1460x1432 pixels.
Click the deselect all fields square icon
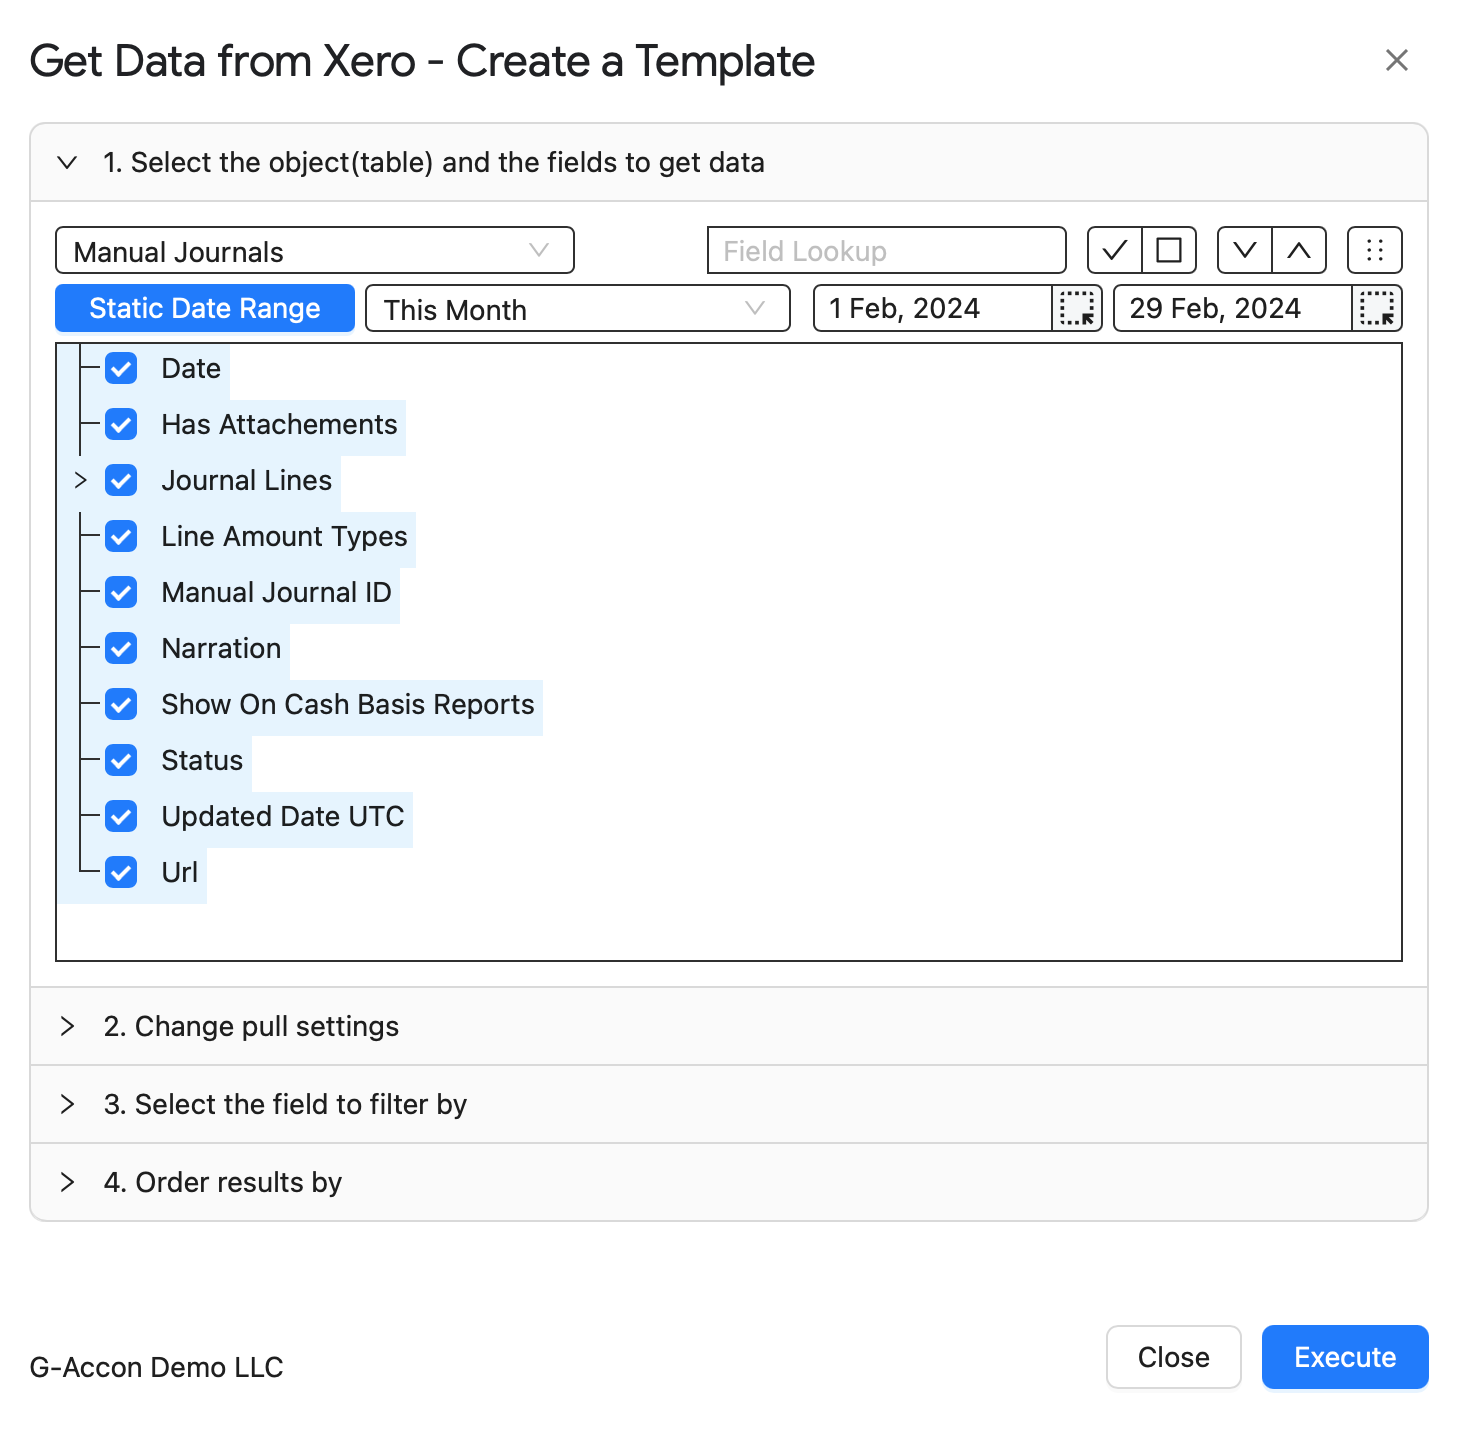pyautogui.click(x=1169, y=250)
